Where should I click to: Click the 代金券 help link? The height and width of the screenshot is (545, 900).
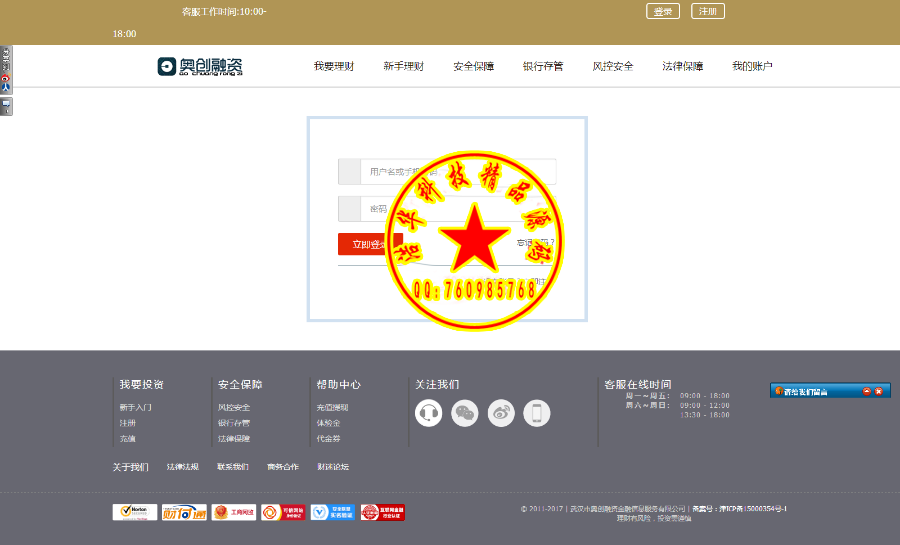[x=328, y=438]
